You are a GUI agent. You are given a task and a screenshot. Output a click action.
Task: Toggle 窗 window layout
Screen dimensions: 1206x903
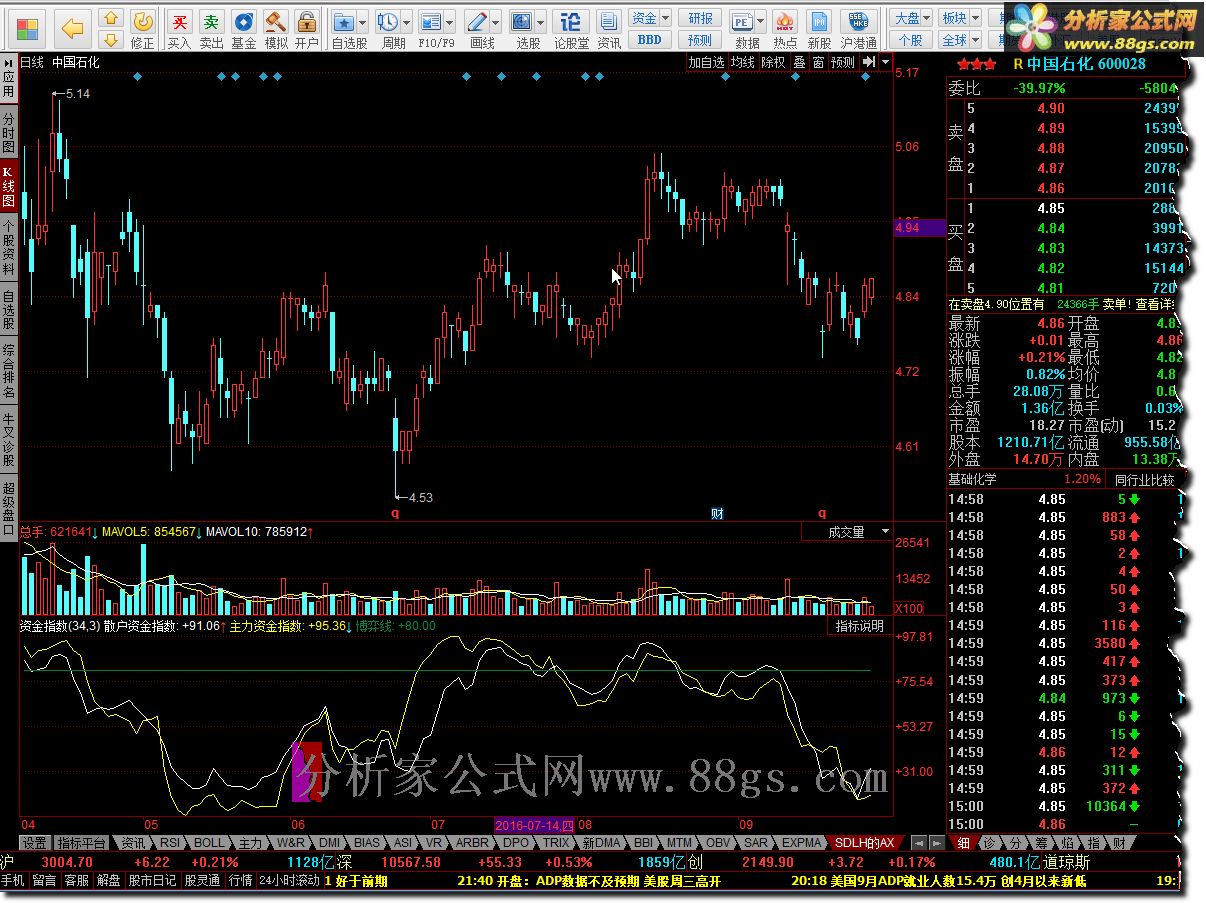click(x=818, y=62)
